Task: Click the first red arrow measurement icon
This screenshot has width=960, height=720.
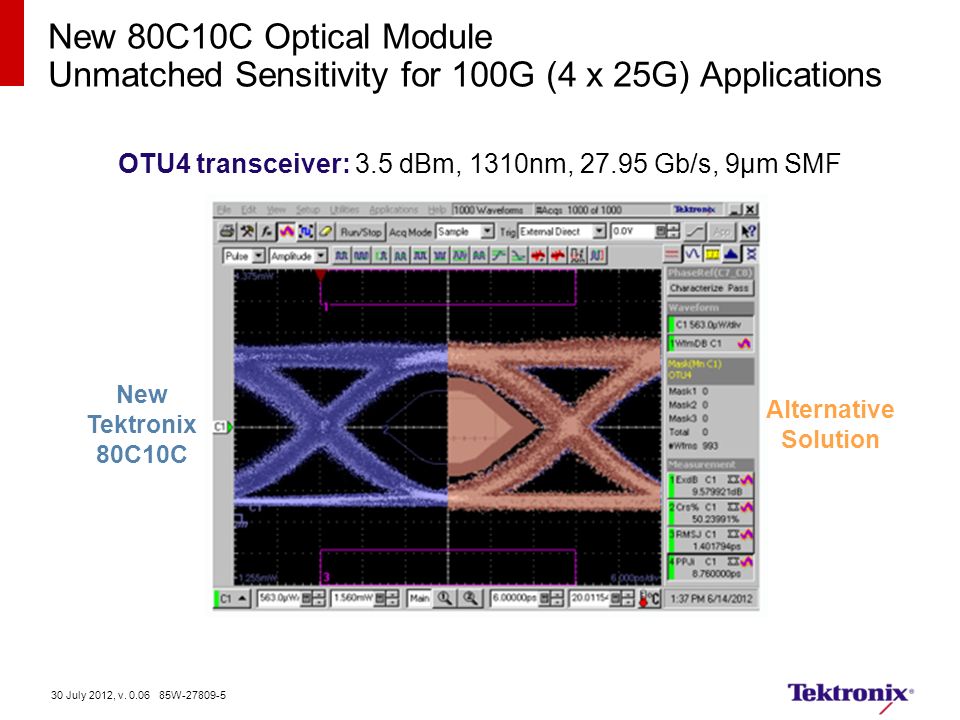Action: point(537,255)
